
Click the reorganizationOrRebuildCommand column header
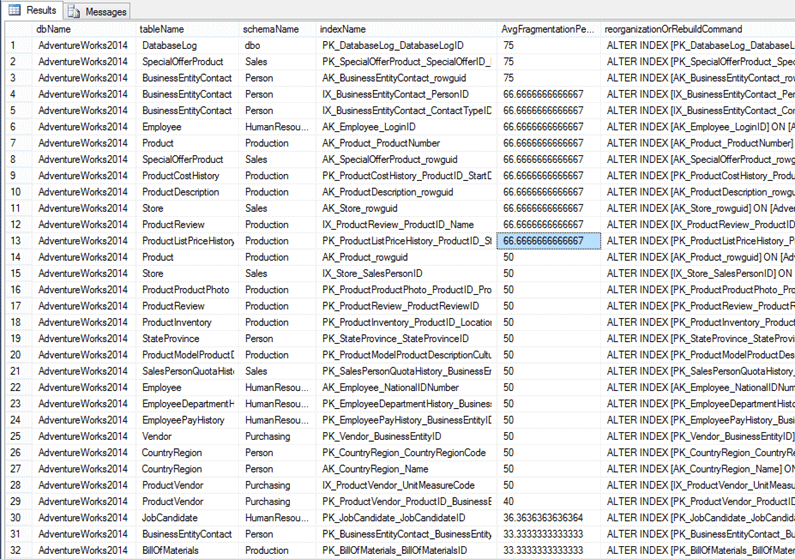click(x=698, y=29)
